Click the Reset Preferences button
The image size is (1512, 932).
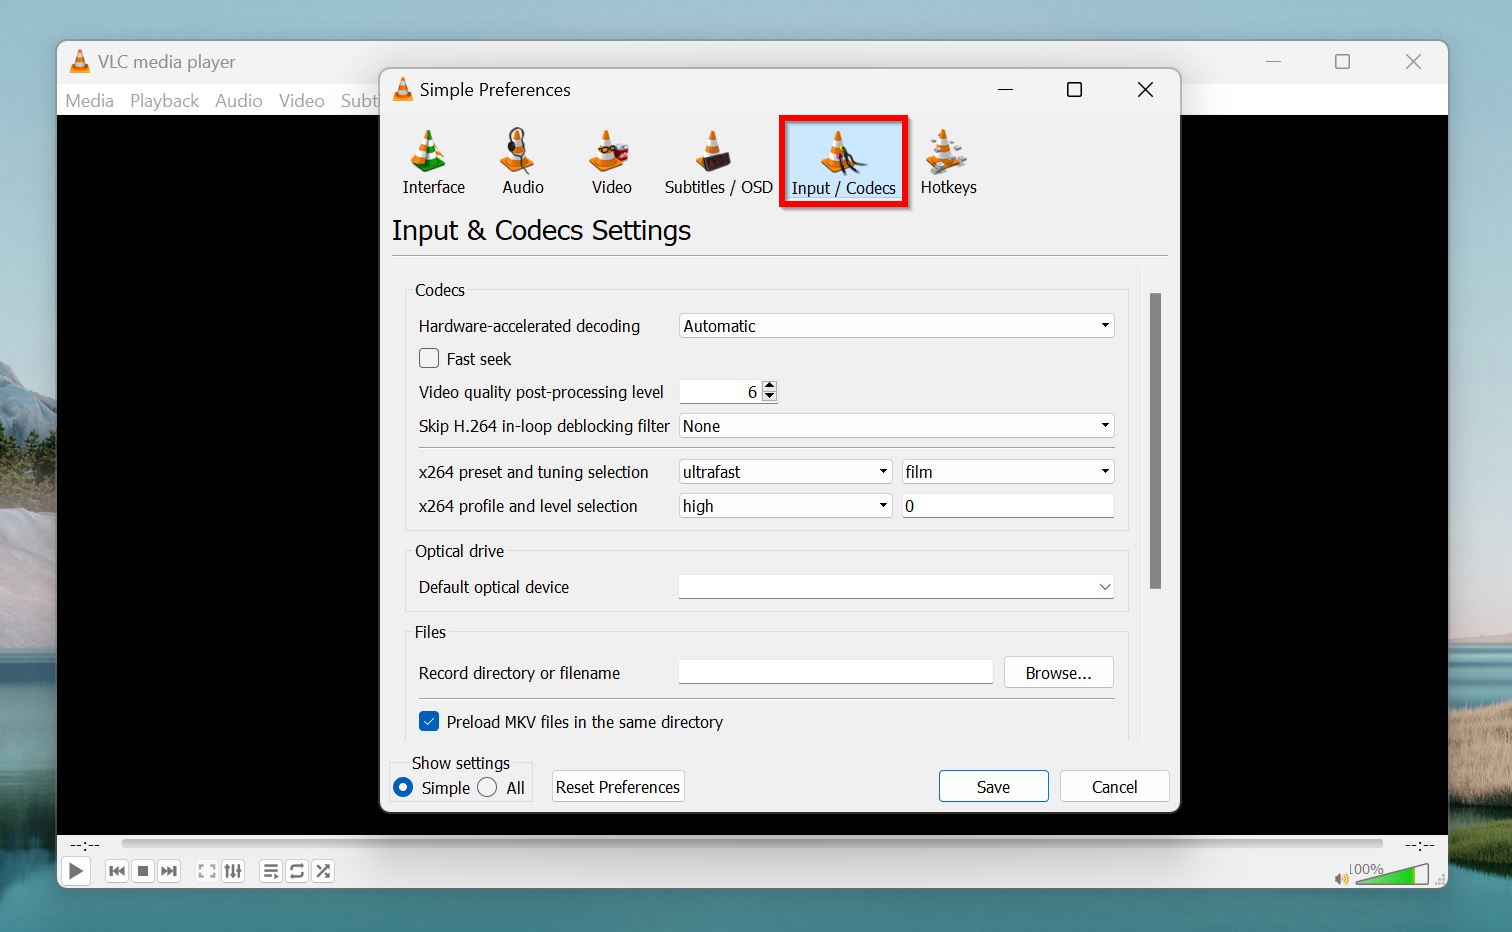(x=617, y=786)
